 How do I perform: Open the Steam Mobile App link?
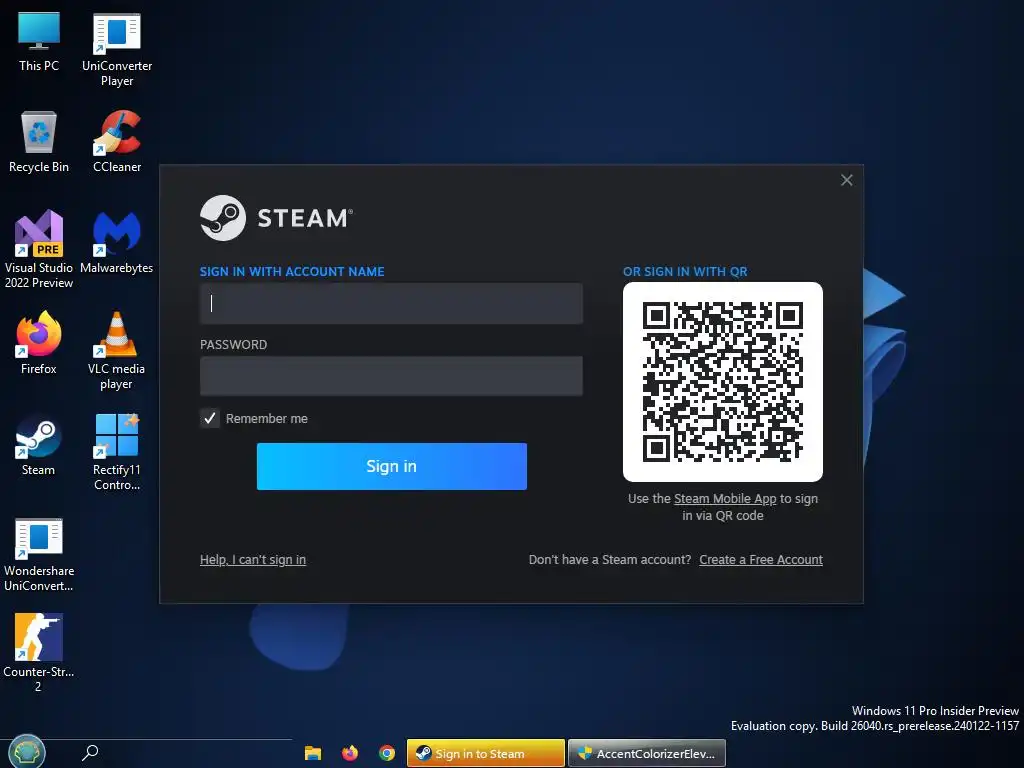point(725,498)
